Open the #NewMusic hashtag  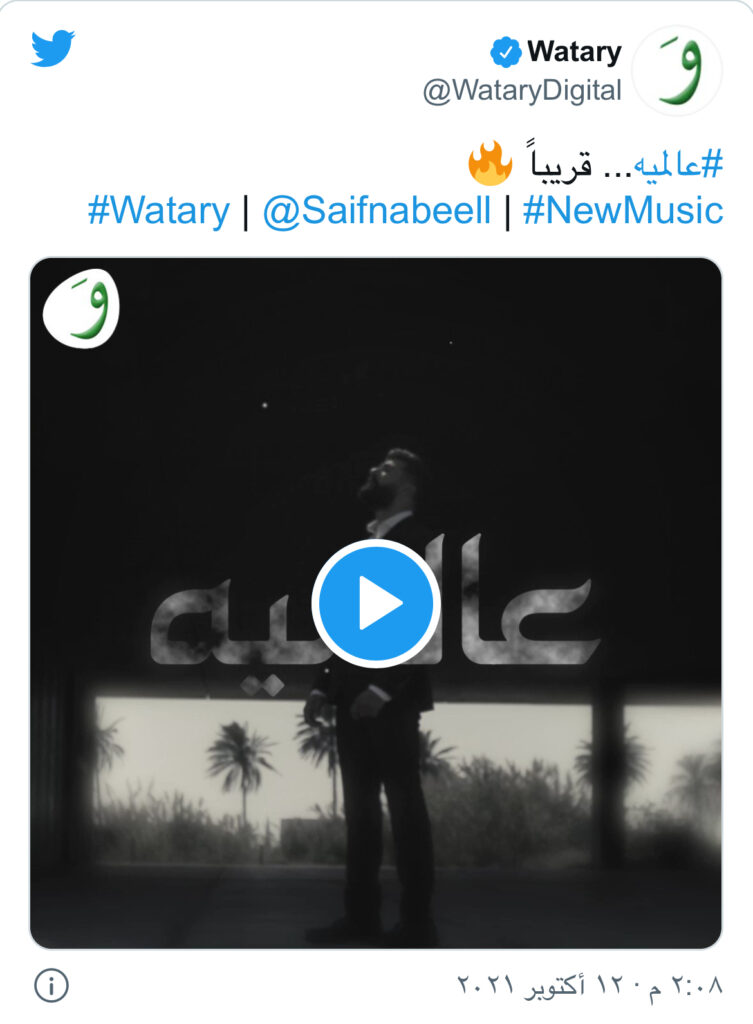point(623,210)
